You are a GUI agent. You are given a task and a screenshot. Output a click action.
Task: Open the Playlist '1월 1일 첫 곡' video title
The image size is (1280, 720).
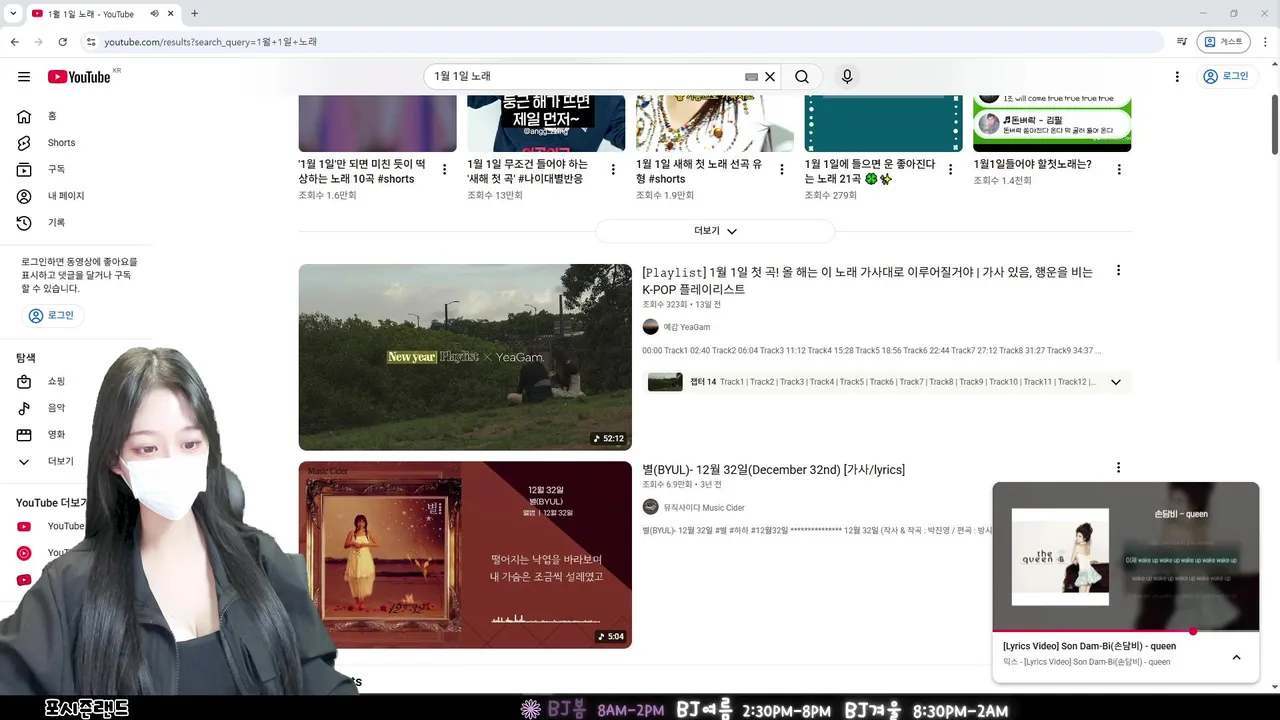867,280
